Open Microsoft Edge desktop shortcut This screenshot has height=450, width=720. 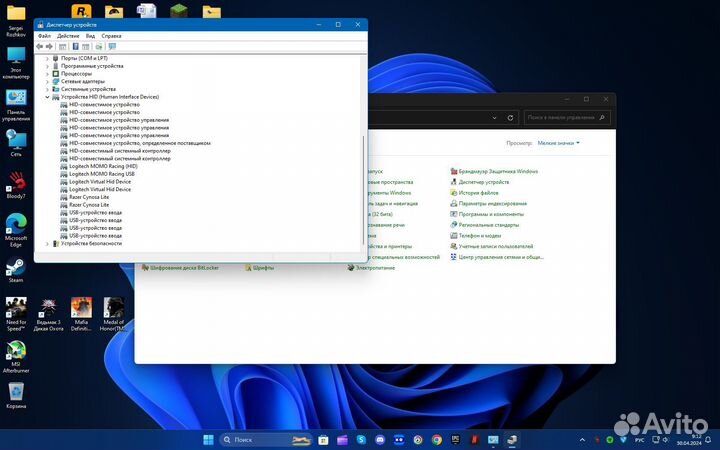16,226
